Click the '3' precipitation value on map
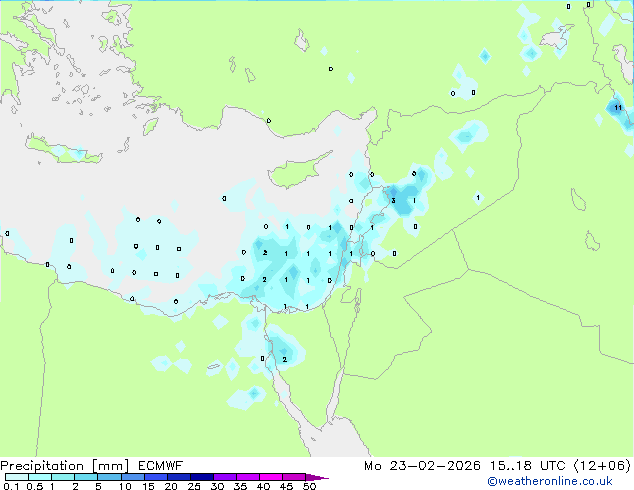Image resolution: width=634 pixels, height=490 pixels. pyautogui.click(x=393, y=201)
